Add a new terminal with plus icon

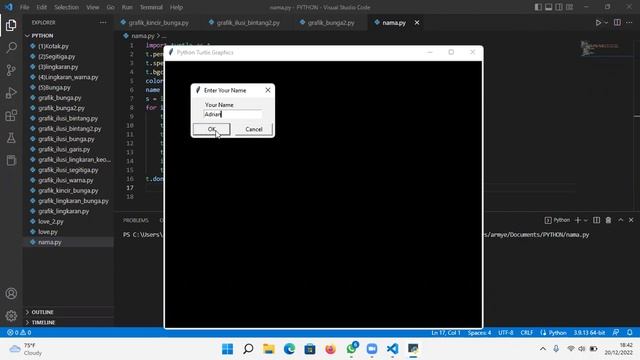[578, 220]
